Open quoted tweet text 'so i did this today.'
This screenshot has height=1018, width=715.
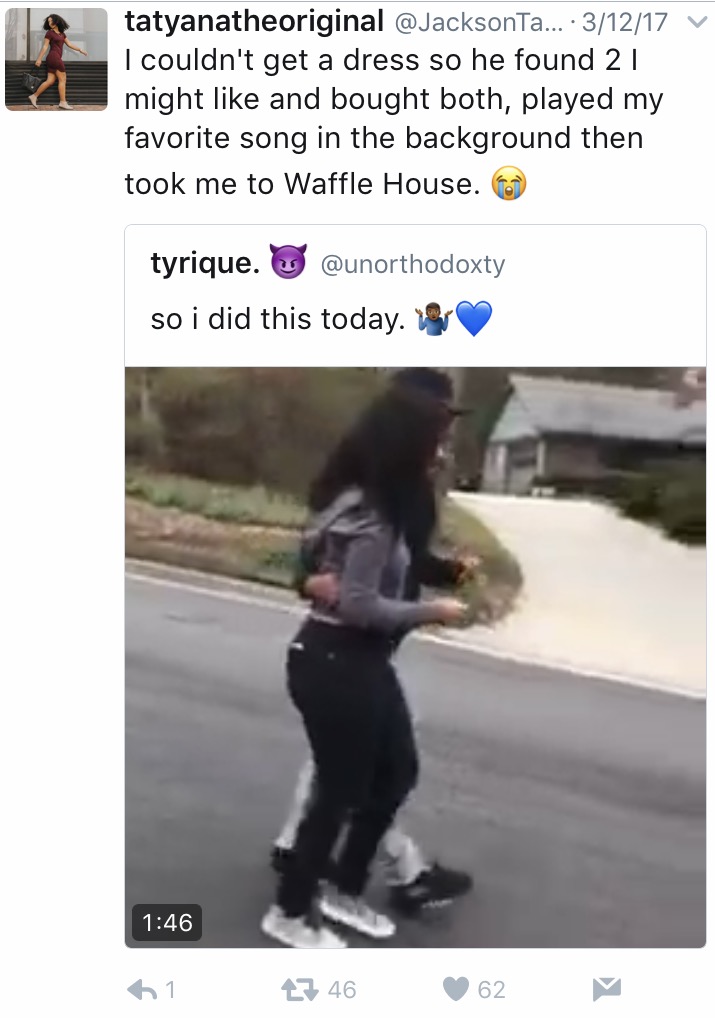coord(278,319)
